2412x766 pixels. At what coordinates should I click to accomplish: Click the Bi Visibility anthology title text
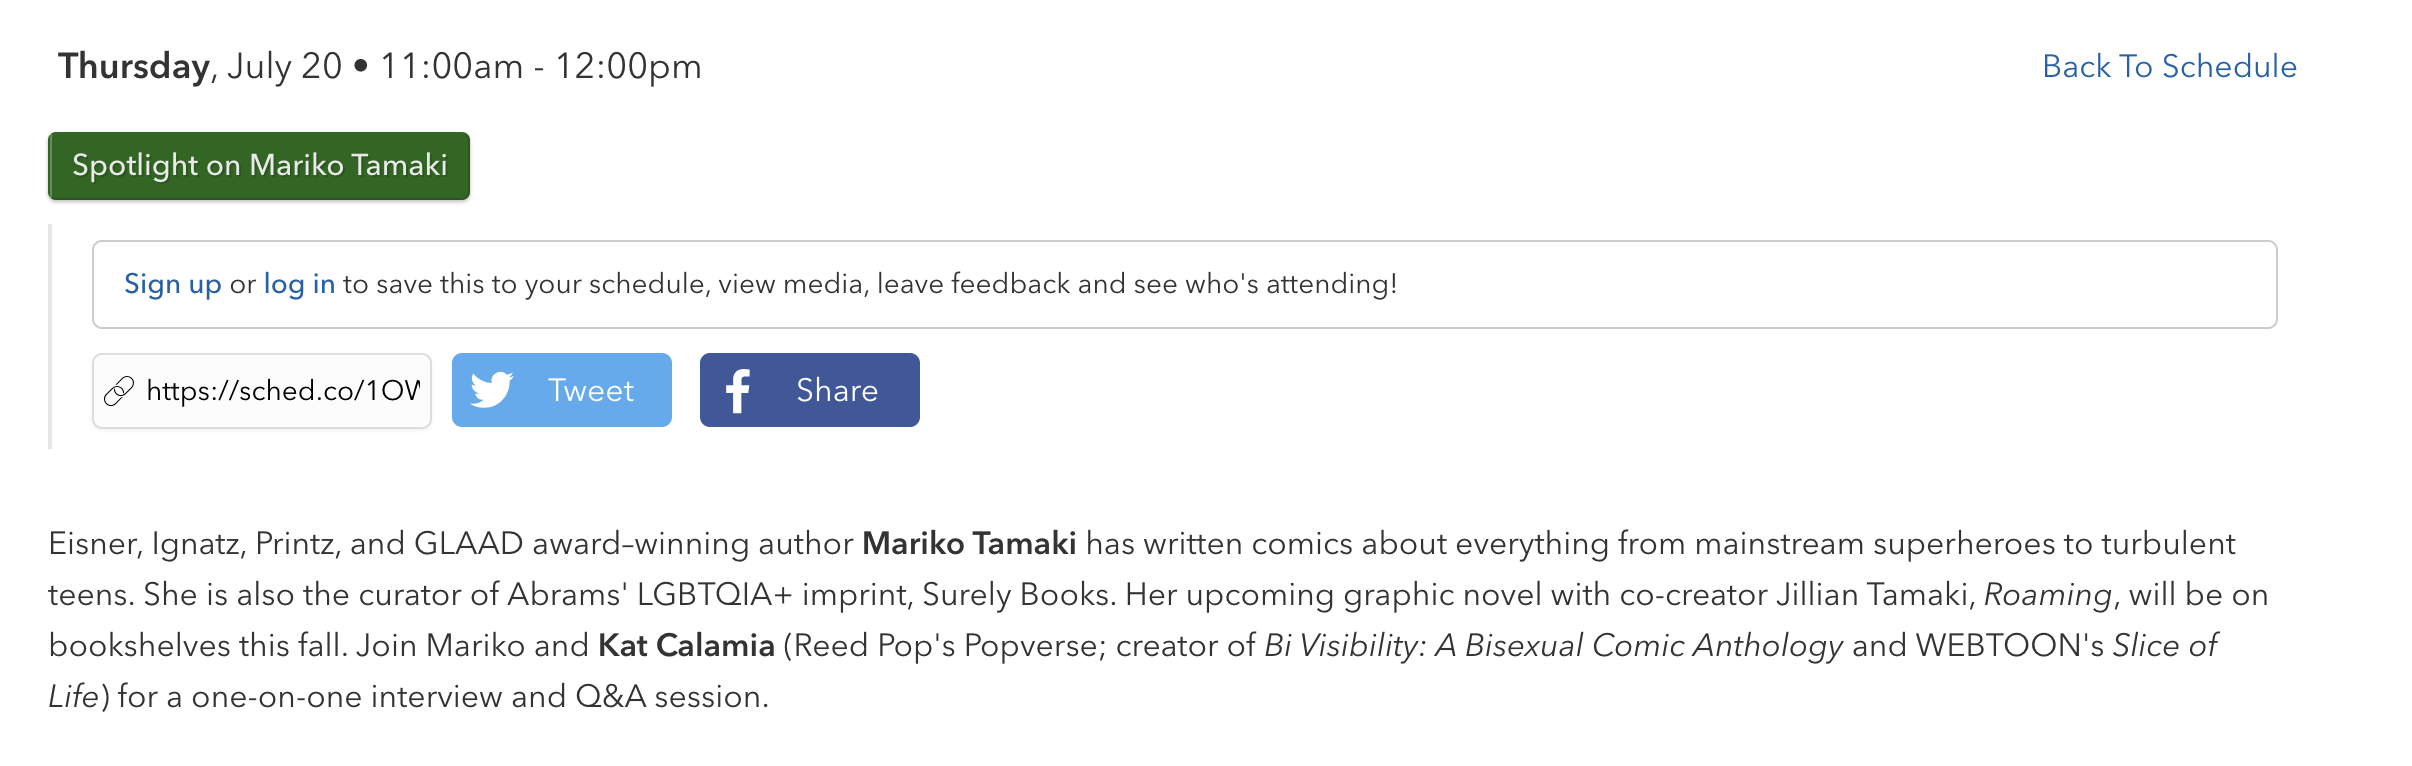pos(1553,645)
